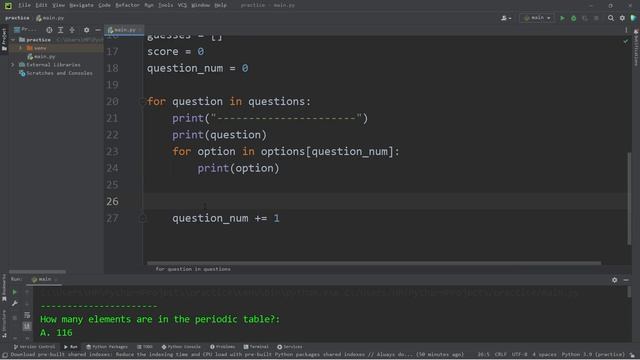
Task: Open Search Everywhere magnifier icon
Action: [x=611, y=18]
